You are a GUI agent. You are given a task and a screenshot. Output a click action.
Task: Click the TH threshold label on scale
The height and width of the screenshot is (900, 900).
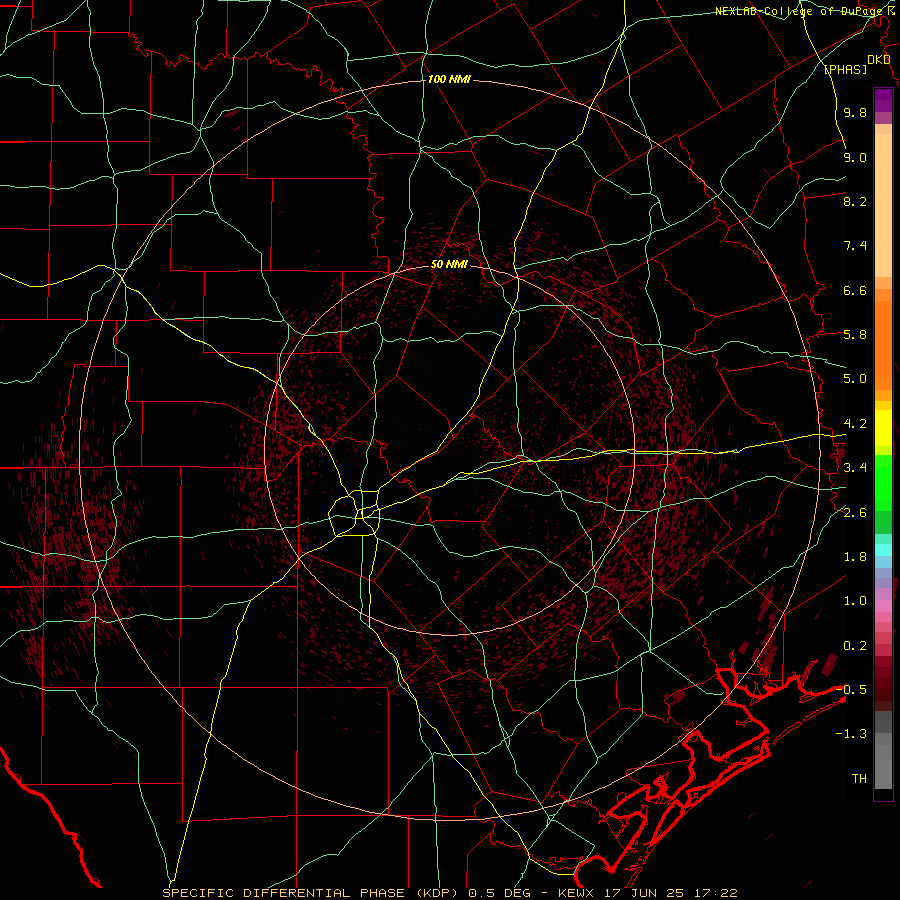[x=859, y=779]
